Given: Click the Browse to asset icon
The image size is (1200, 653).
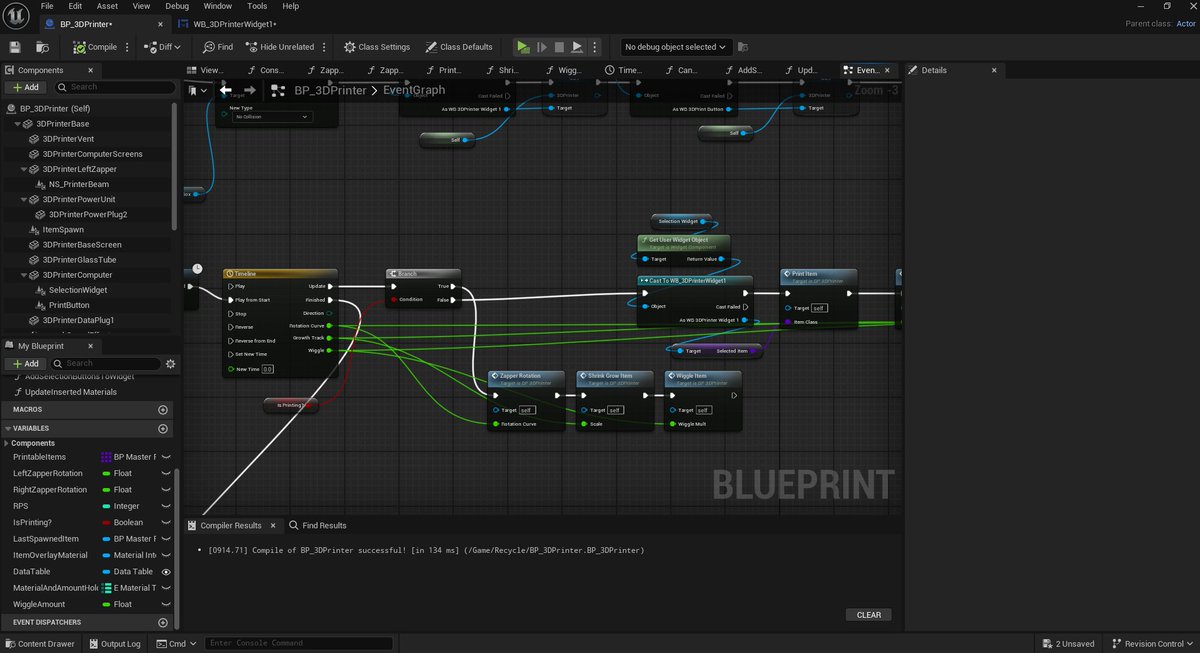Looking at the screenshot, I should click(41, 46).
